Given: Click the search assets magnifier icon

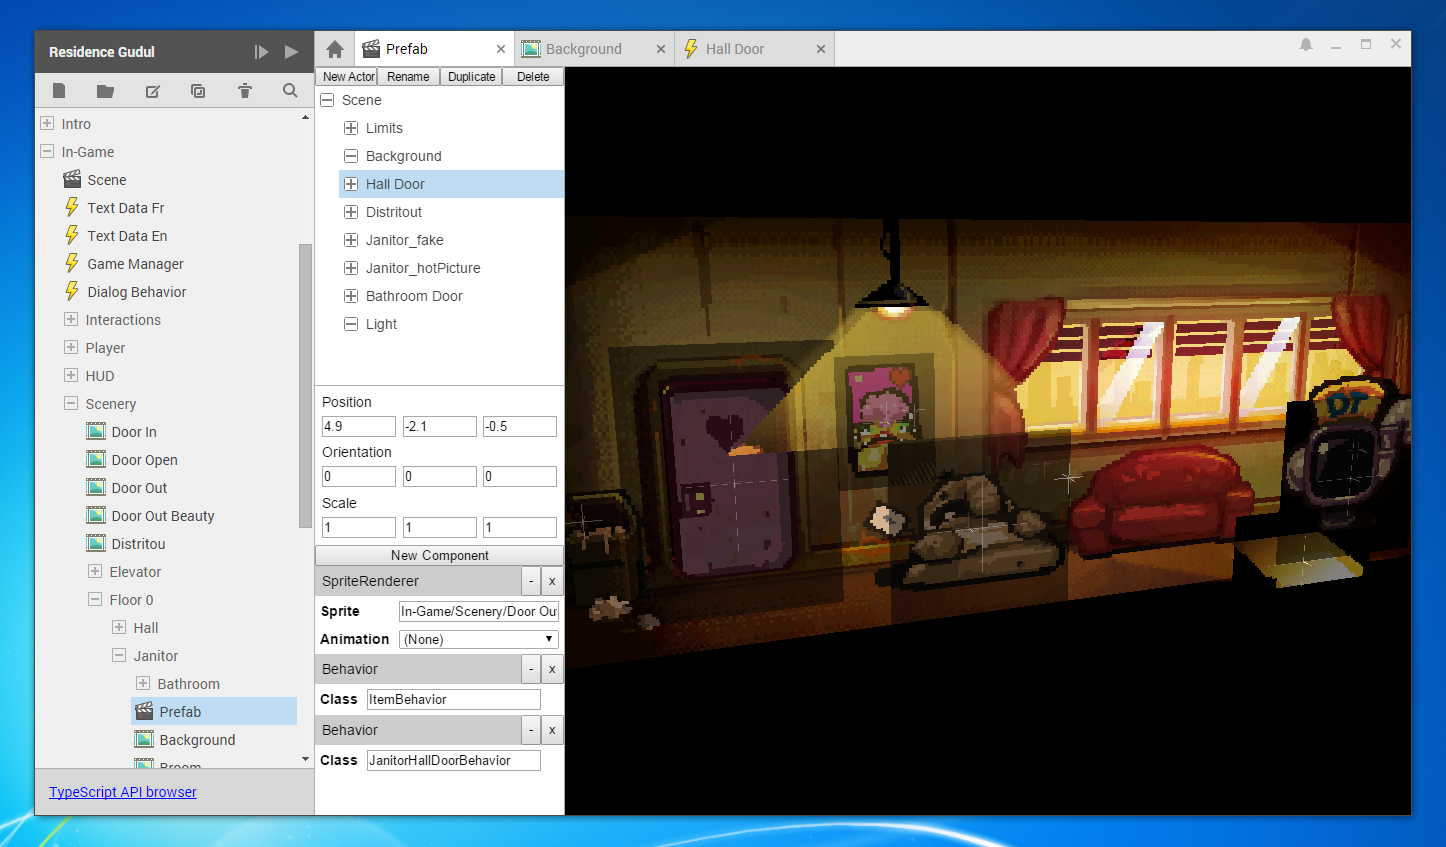Looking at the screenshot, I should pyautogui.click(x=290, y=91).
